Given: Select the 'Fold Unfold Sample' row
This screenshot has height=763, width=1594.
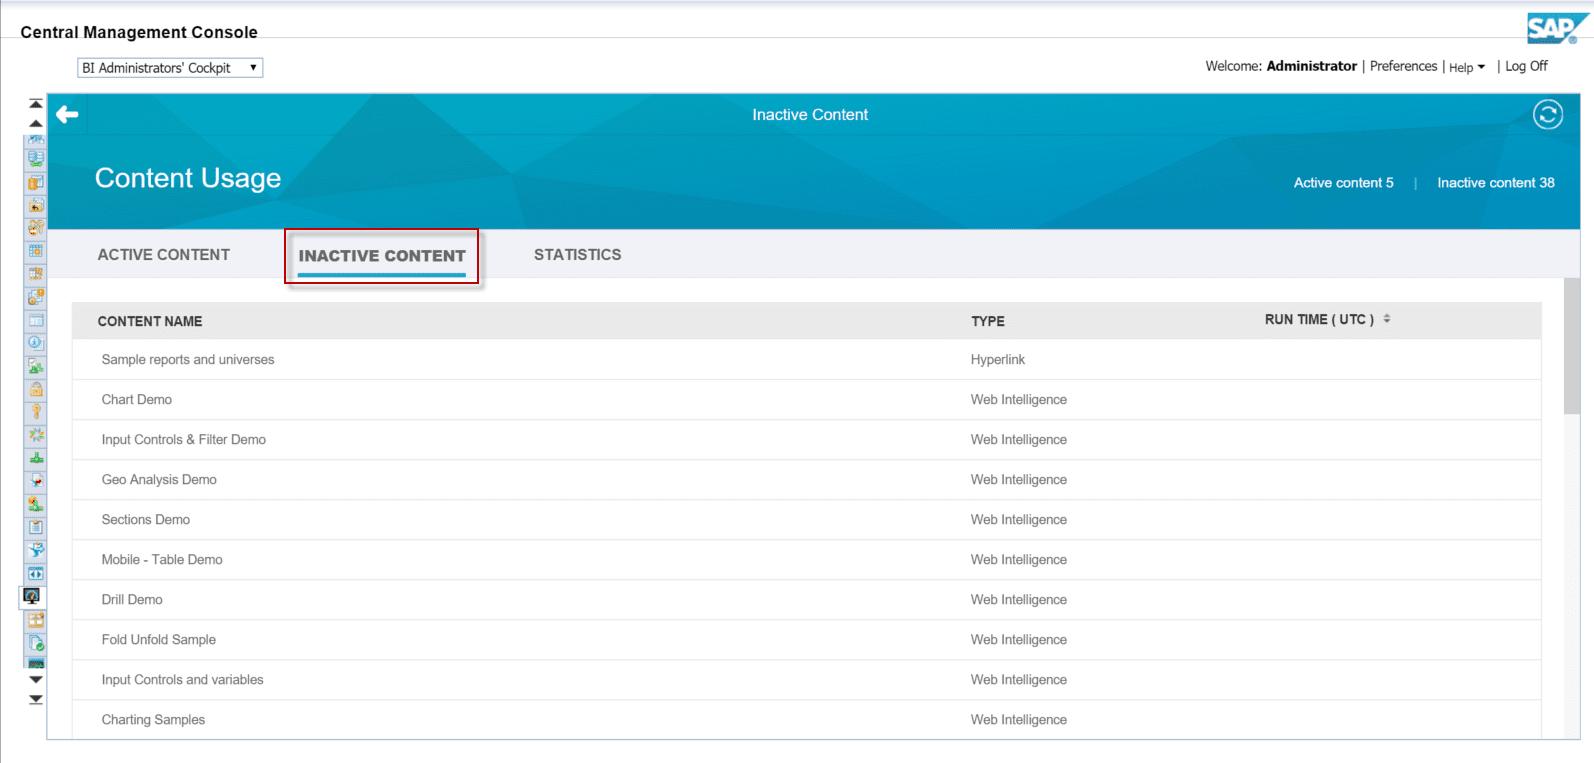Looking at the screenshot, I should [x=806, y=640].
